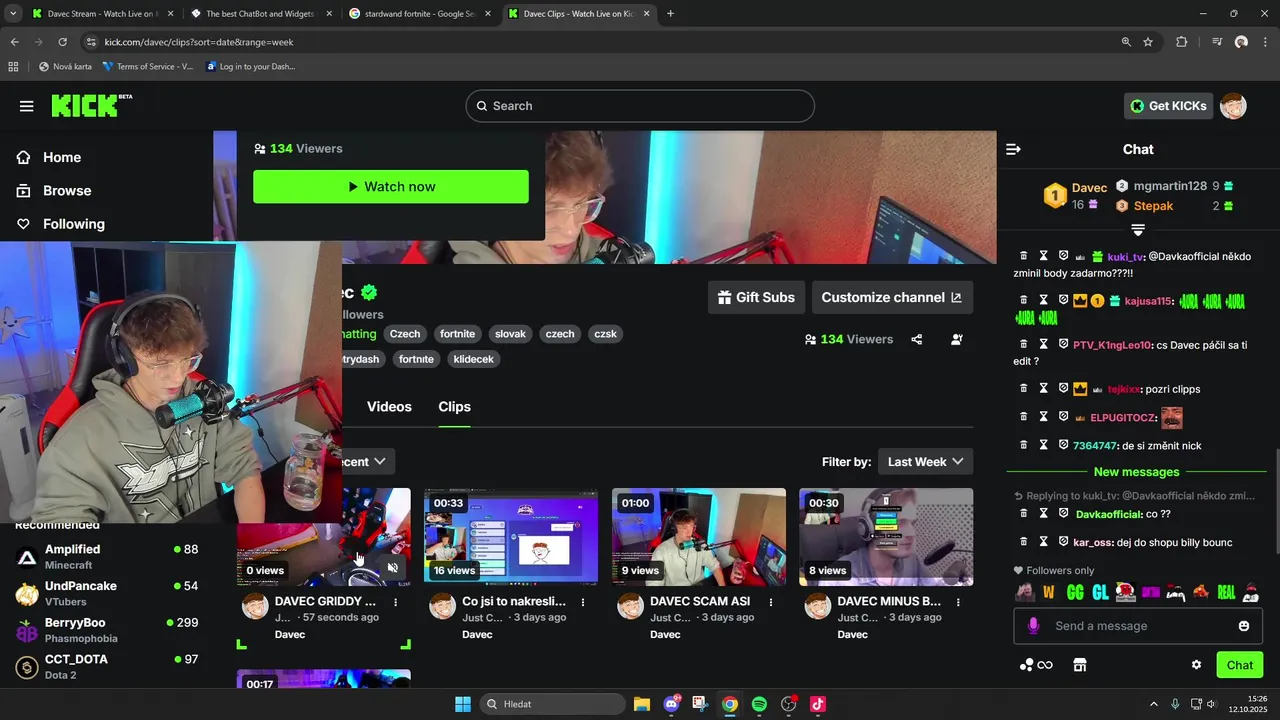Viewport: 1280px width, 720px height.
Task: Collapse the chat panel with the arrow icon
Action: click(x=1013, y=149)
